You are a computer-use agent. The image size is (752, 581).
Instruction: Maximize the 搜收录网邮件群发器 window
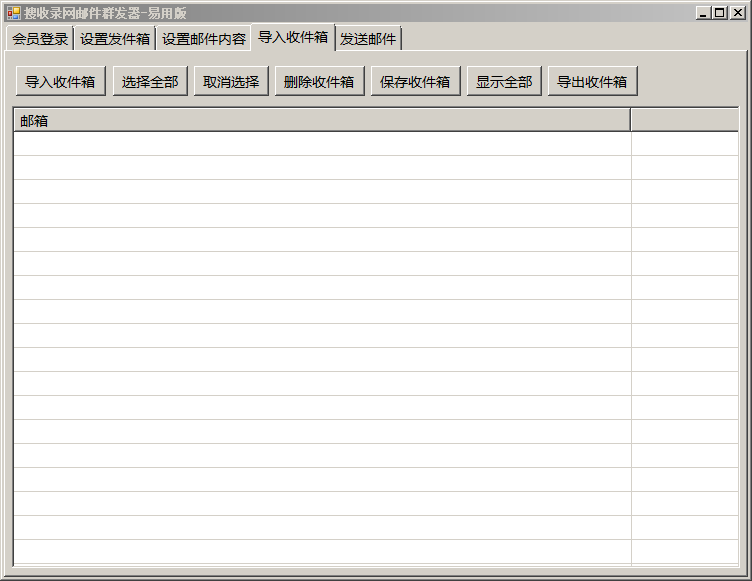coord(719,13)
